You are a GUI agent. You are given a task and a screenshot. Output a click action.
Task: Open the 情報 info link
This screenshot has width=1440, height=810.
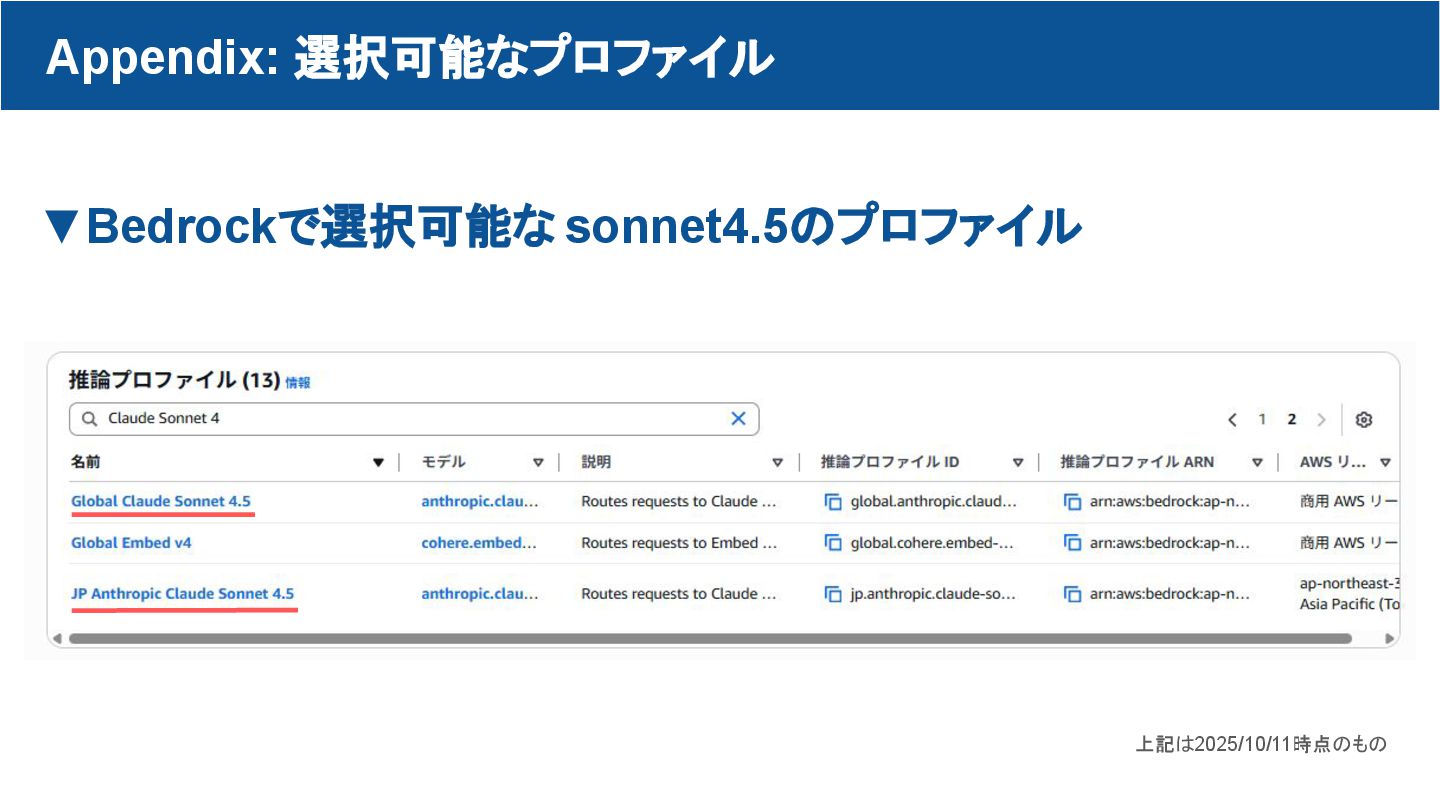(x=298, y=382)
